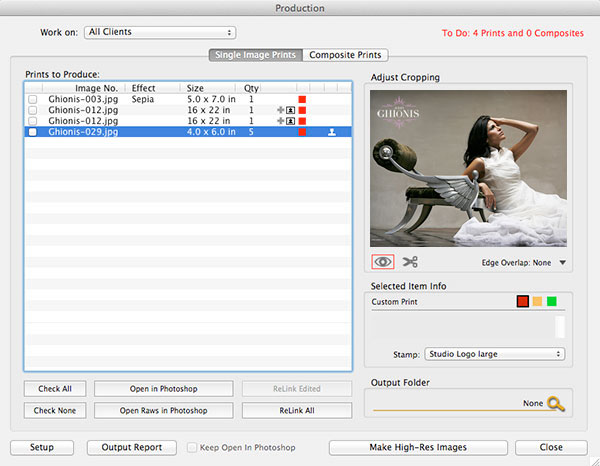Click the plus icon on first Ghionis-012.jpg row
Viewport: 600px width, 466px height.
click(281, 110)
